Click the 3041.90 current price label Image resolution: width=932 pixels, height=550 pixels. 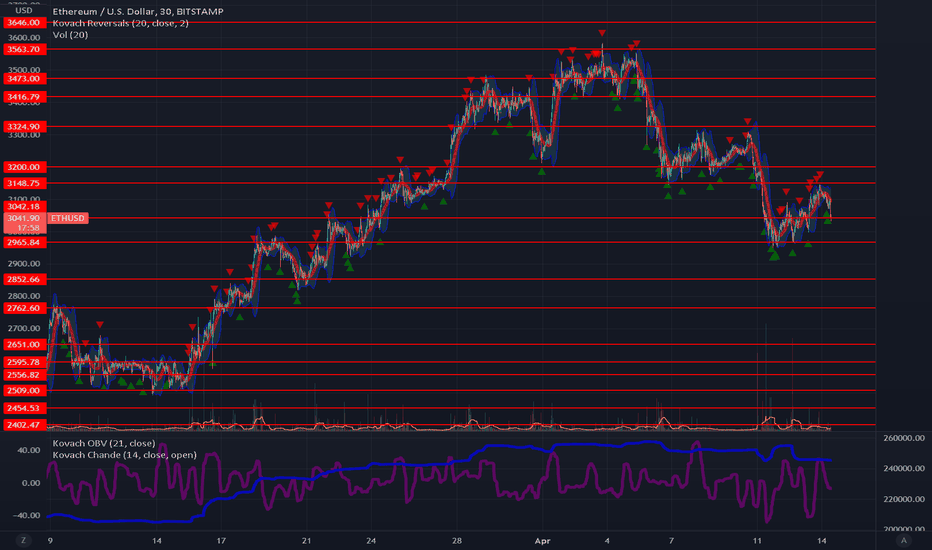[x=24, y=218]
